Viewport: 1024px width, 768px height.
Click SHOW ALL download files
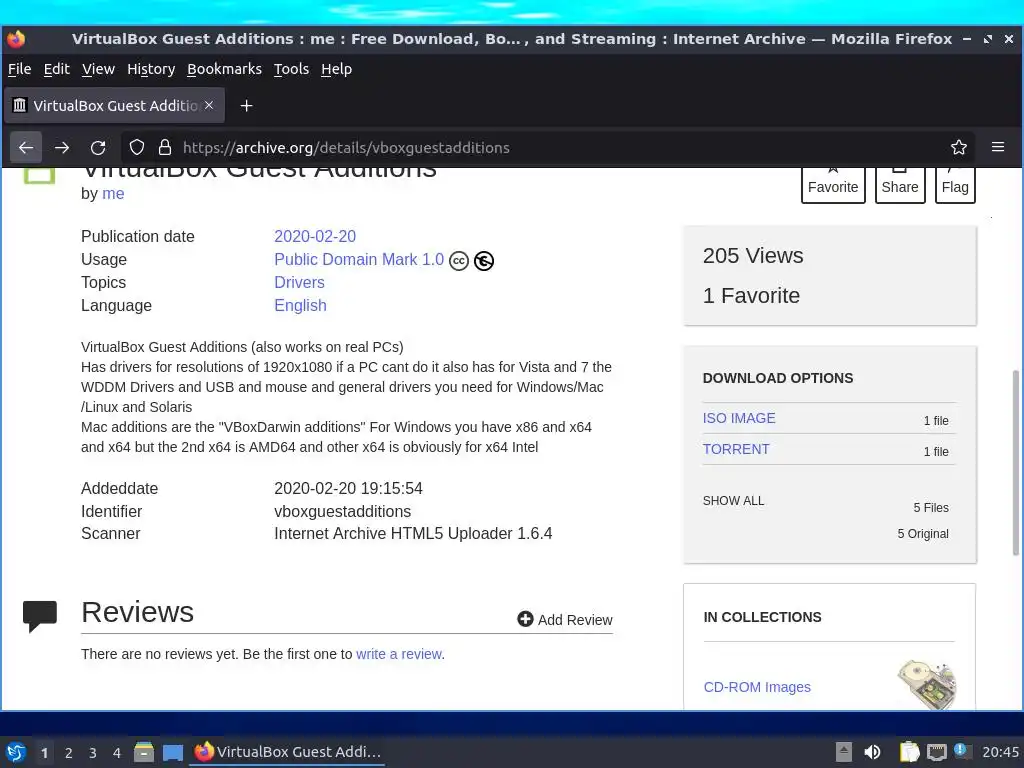[733, 501]
